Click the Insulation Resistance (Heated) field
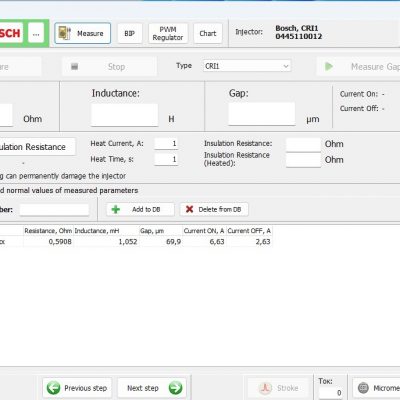Viewport: 400px width, 400px height. [303, 160]
